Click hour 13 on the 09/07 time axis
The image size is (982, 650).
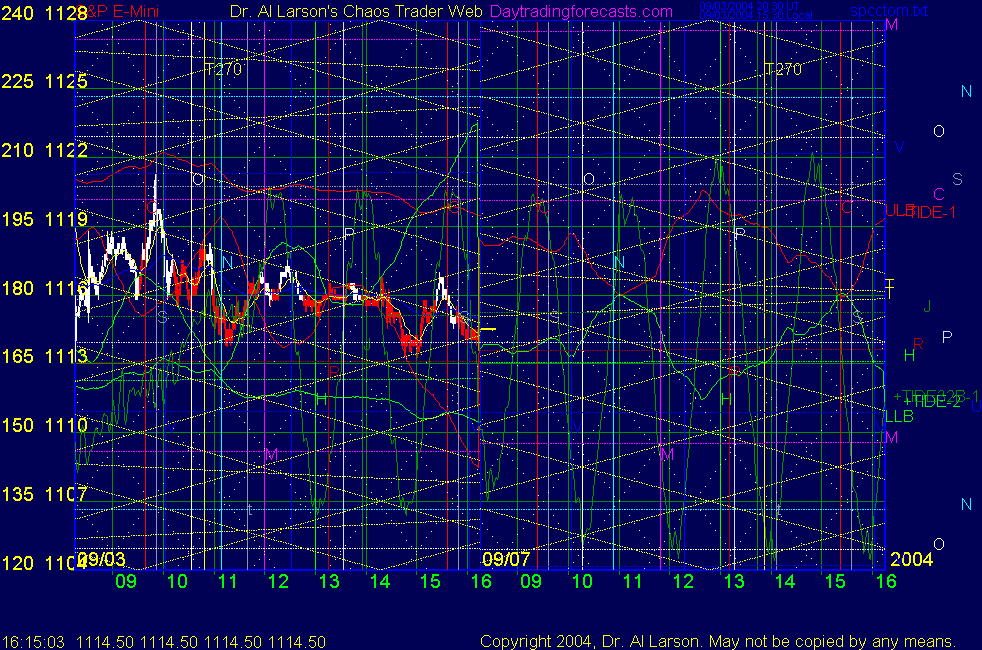point(734,581)
